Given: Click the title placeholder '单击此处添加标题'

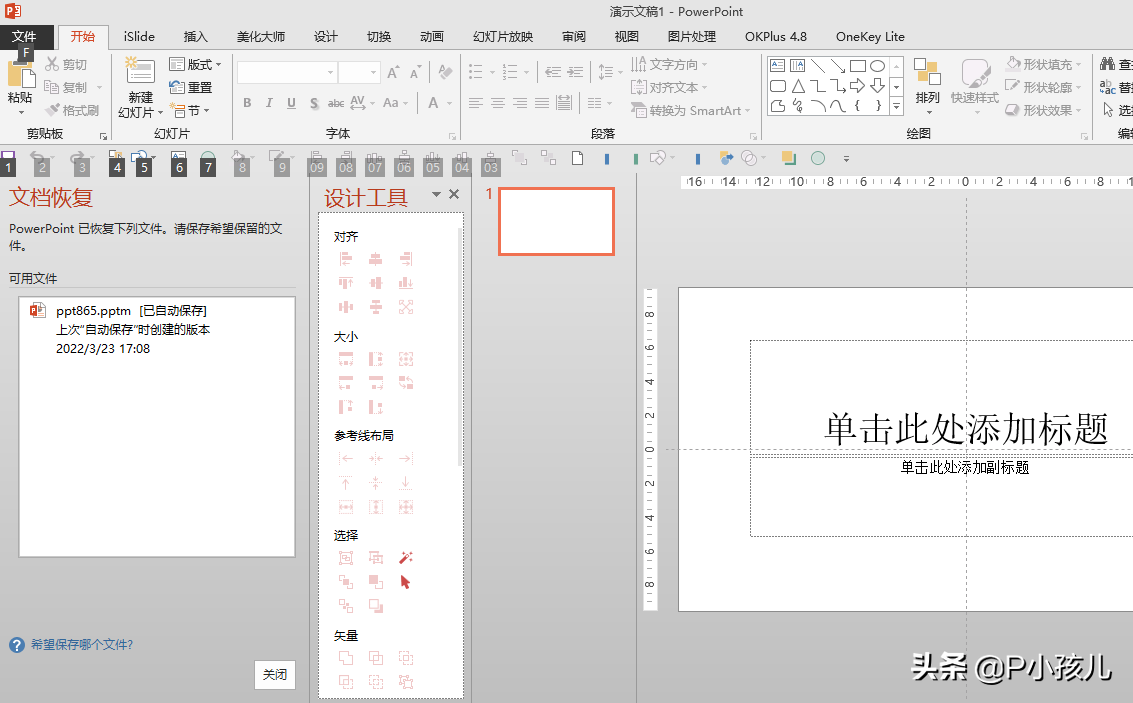Looking at the screenshot, I should pyautogui.click(x=966, y=429).
